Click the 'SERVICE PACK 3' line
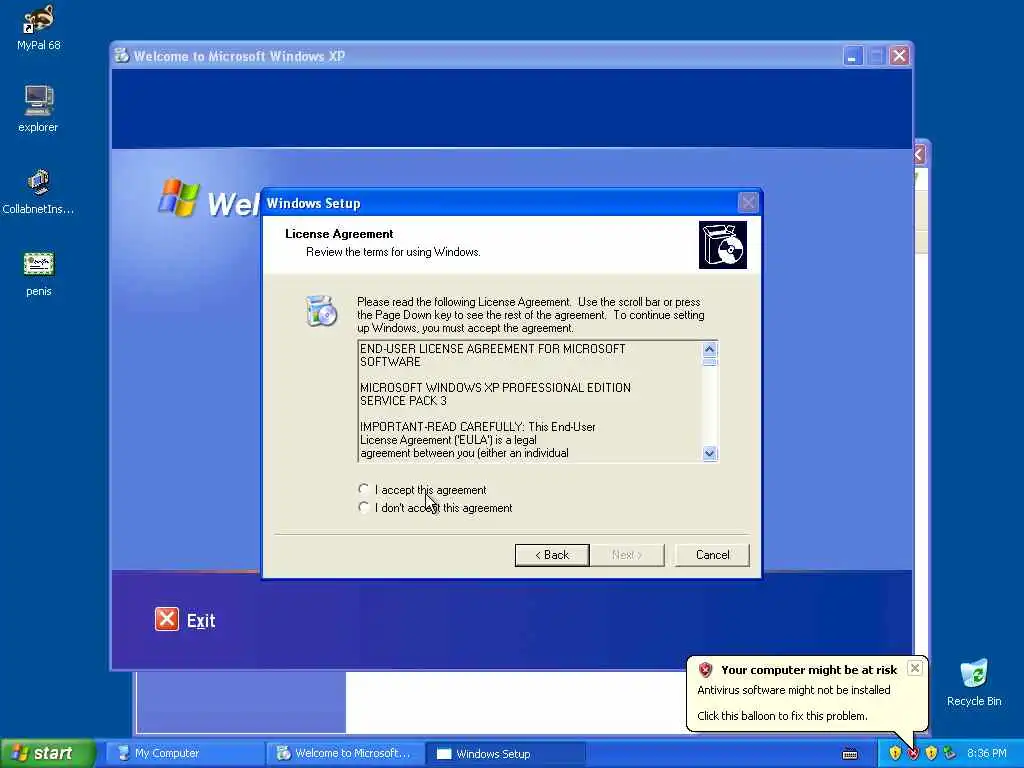The image size is (1024, 768). (403, 401)
